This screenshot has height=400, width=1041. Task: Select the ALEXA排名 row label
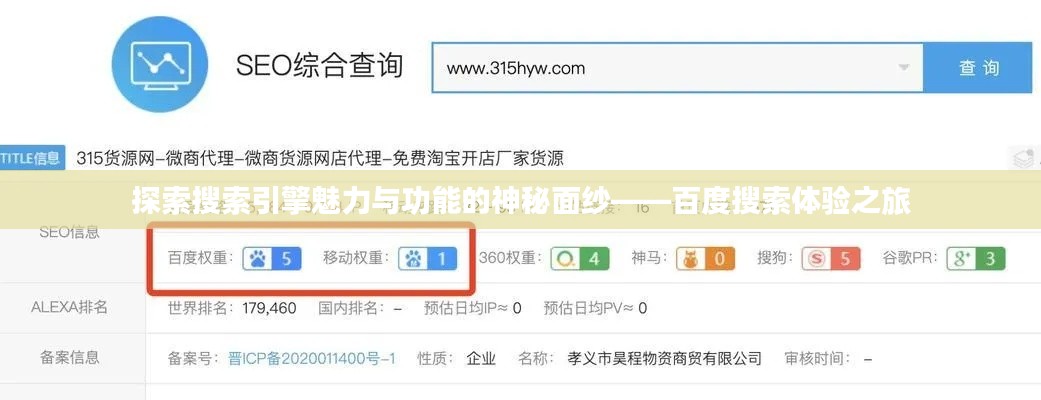tap(69, 307)
